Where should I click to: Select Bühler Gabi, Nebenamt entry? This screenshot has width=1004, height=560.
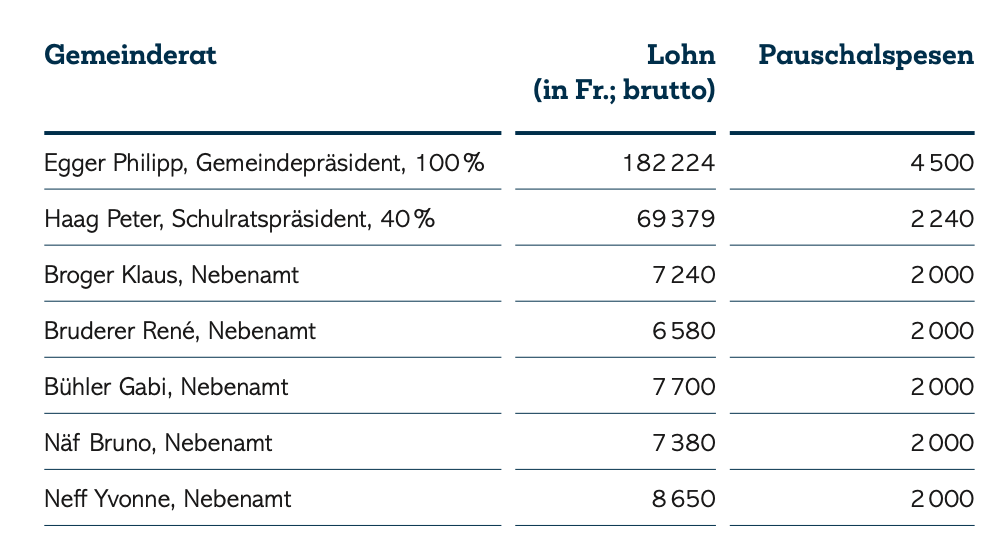coord(166,386)
